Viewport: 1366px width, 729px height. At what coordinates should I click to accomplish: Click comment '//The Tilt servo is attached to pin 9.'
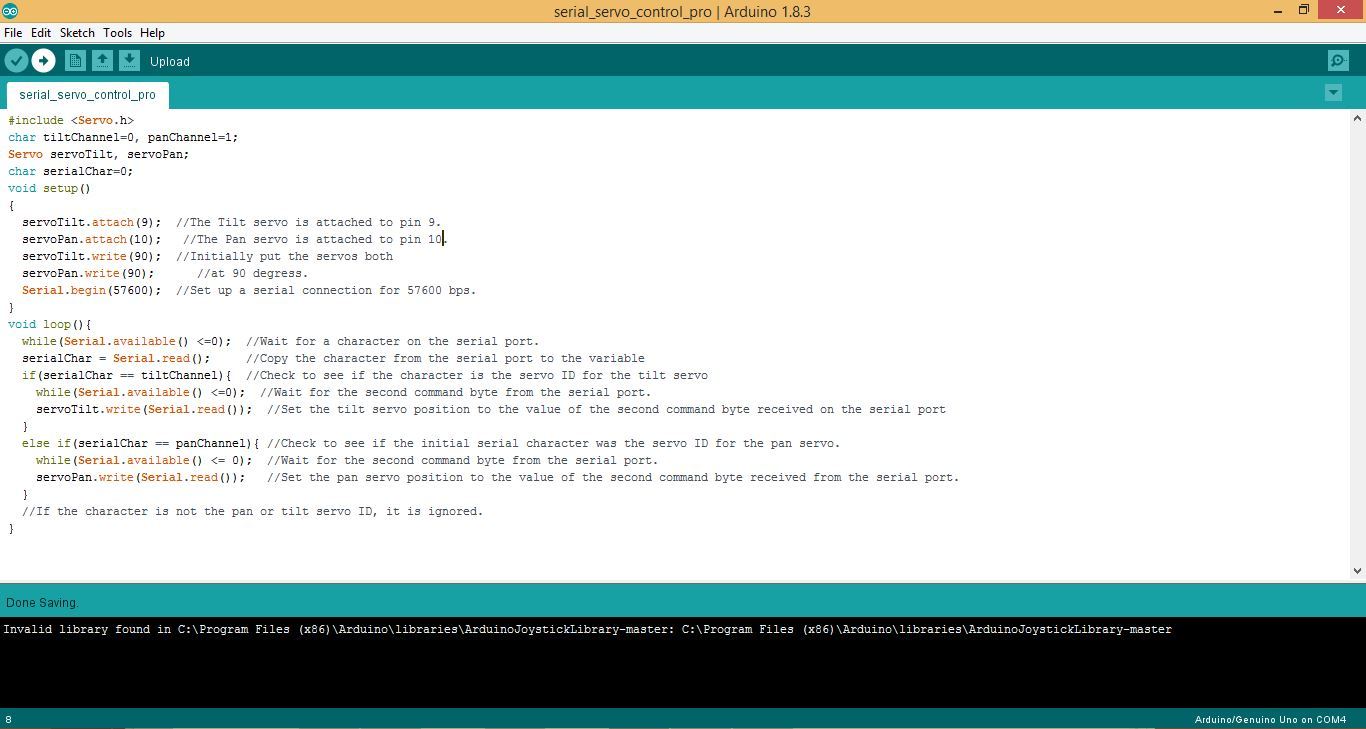[x=308, y=222]
